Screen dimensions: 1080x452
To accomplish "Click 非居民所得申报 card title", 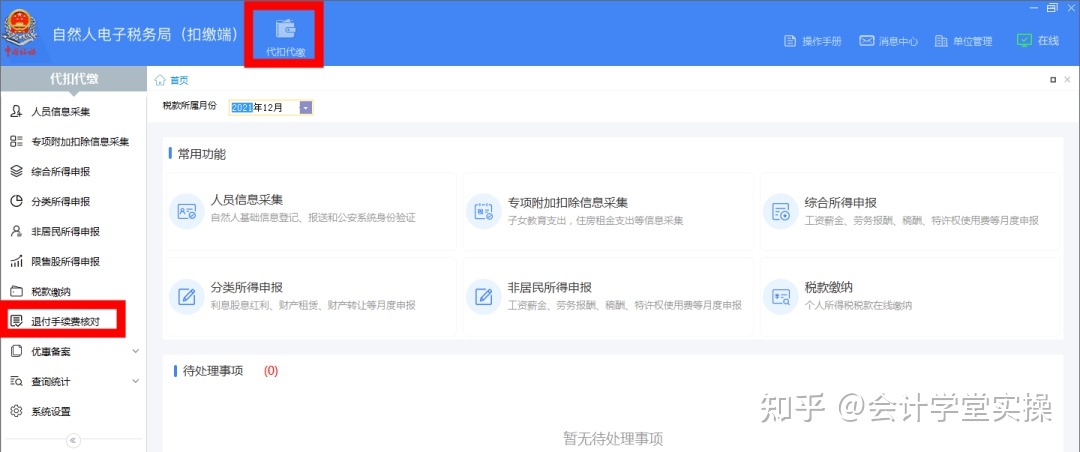I will click(550, 287).
